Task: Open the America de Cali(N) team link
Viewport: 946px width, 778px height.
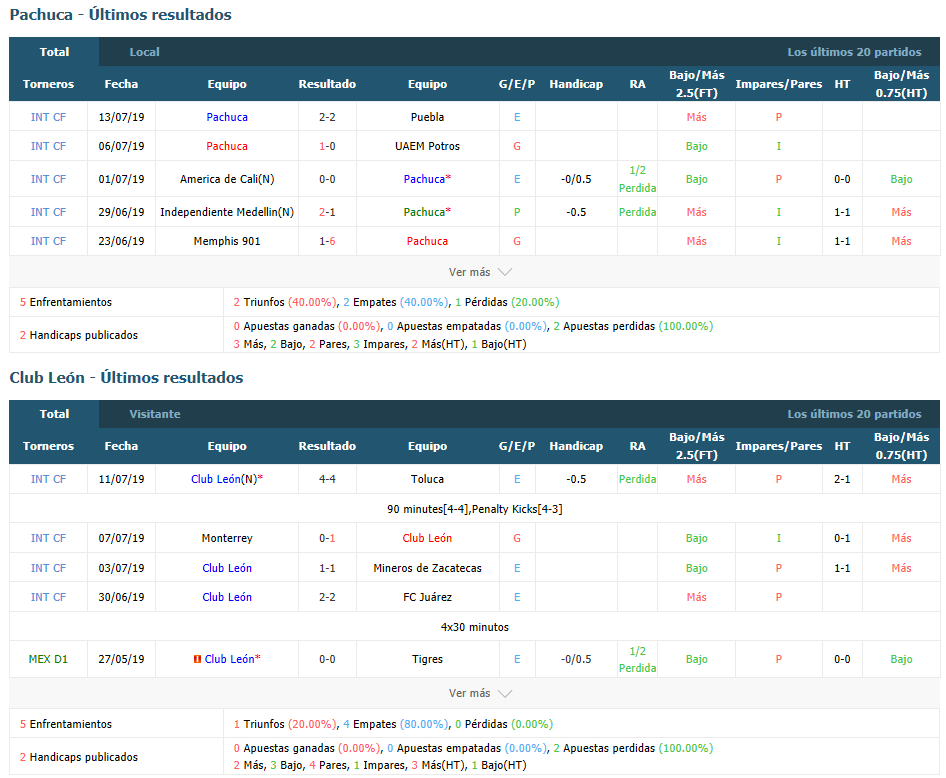Action: coord(227,179)
